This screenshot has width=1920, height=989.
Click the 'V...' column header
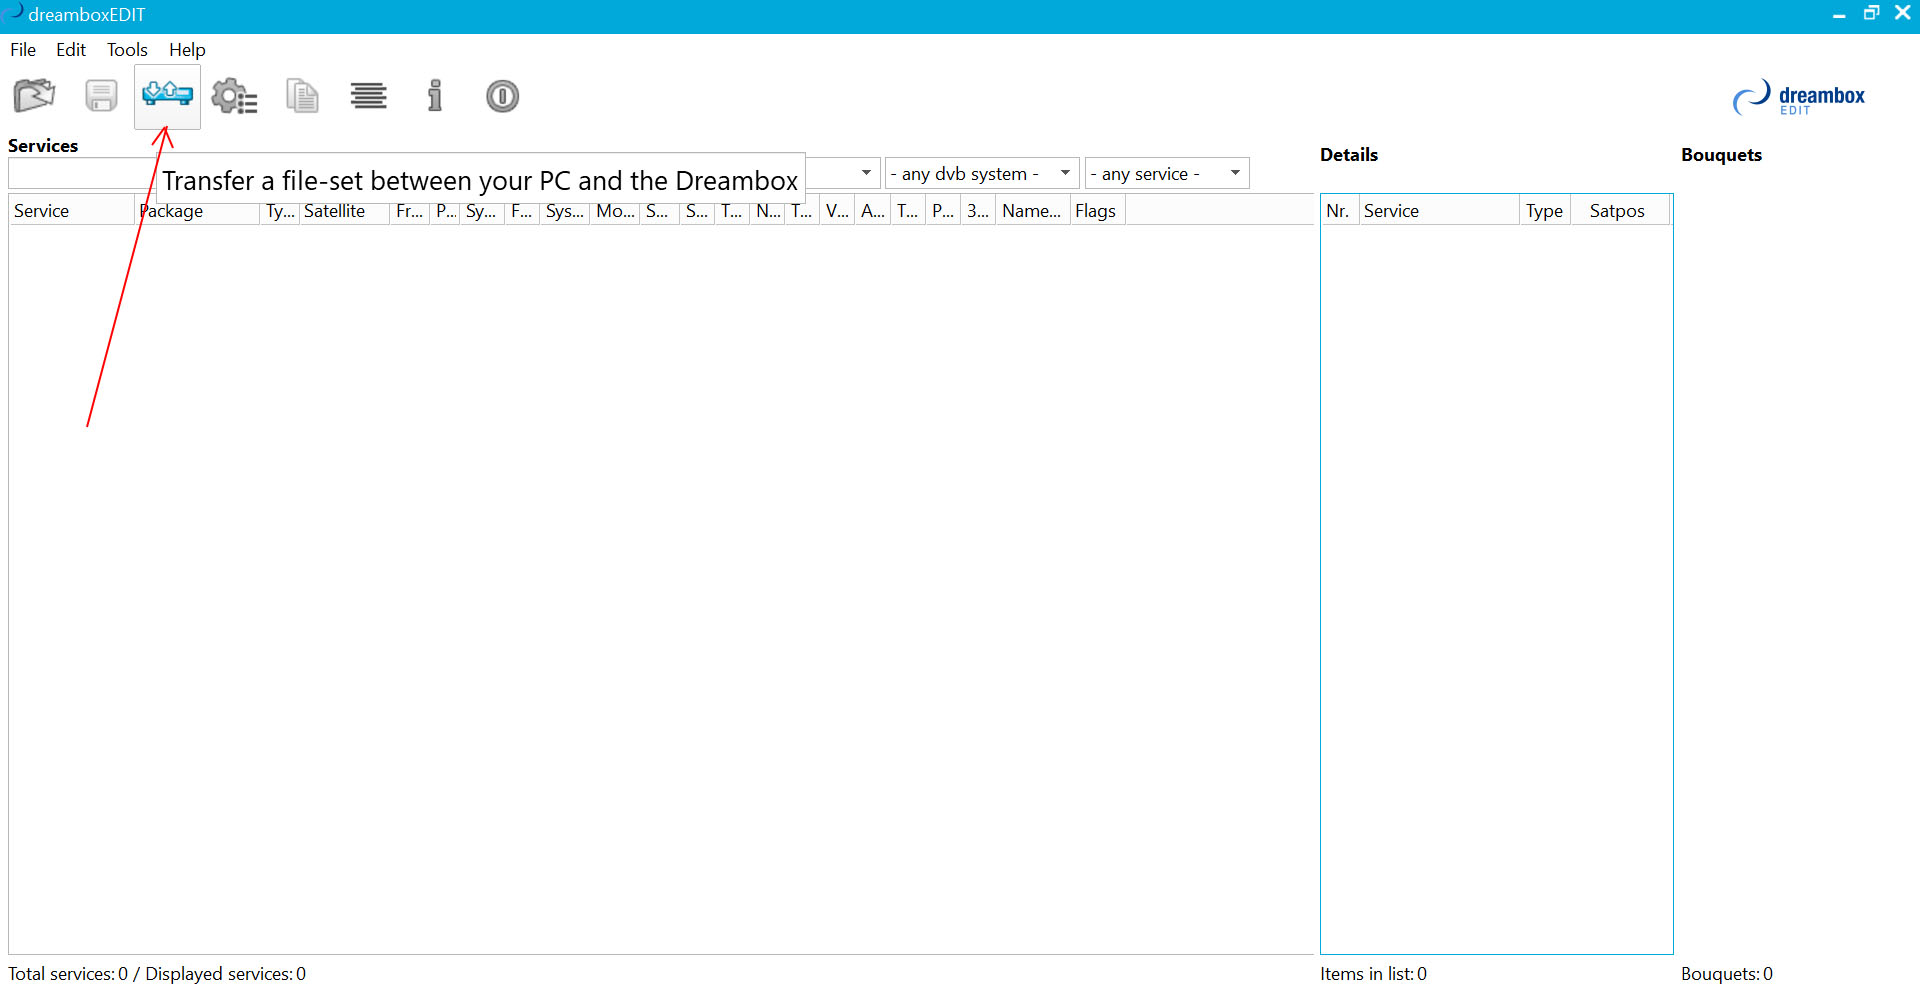[837, 211]
